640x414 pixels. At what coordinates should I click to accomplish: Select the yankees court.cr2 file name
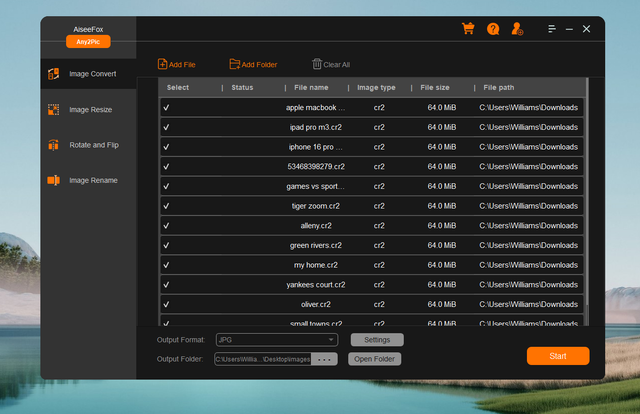(x=316, y=285)
